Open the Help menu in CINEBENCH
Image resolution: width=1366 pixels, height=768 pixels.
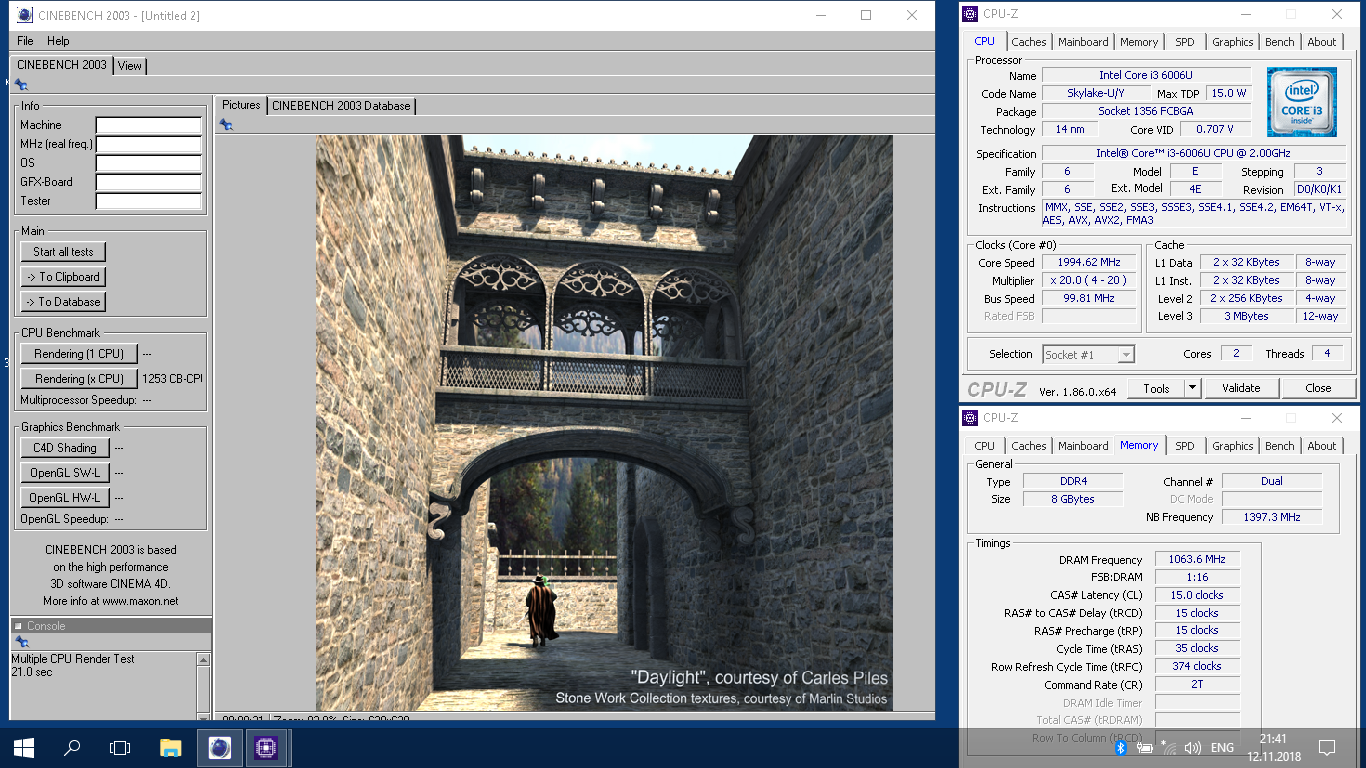pos(58,41)
